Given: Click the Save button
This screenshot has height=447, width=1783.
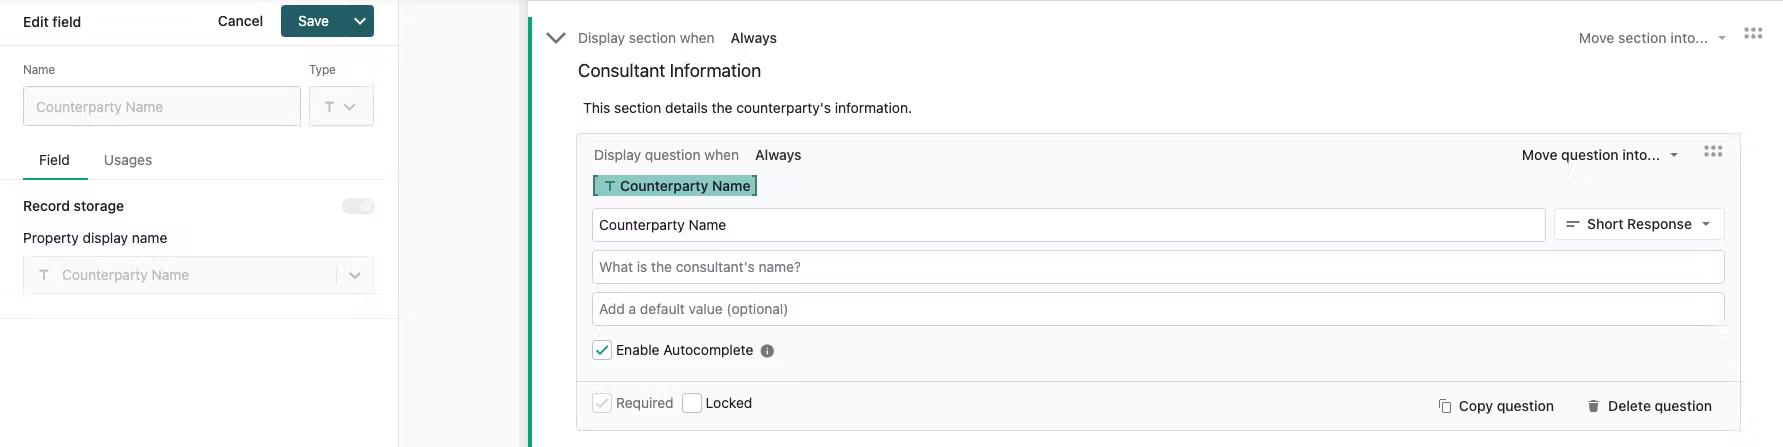Looking at the screenshot, I should (x=313, y=21).
